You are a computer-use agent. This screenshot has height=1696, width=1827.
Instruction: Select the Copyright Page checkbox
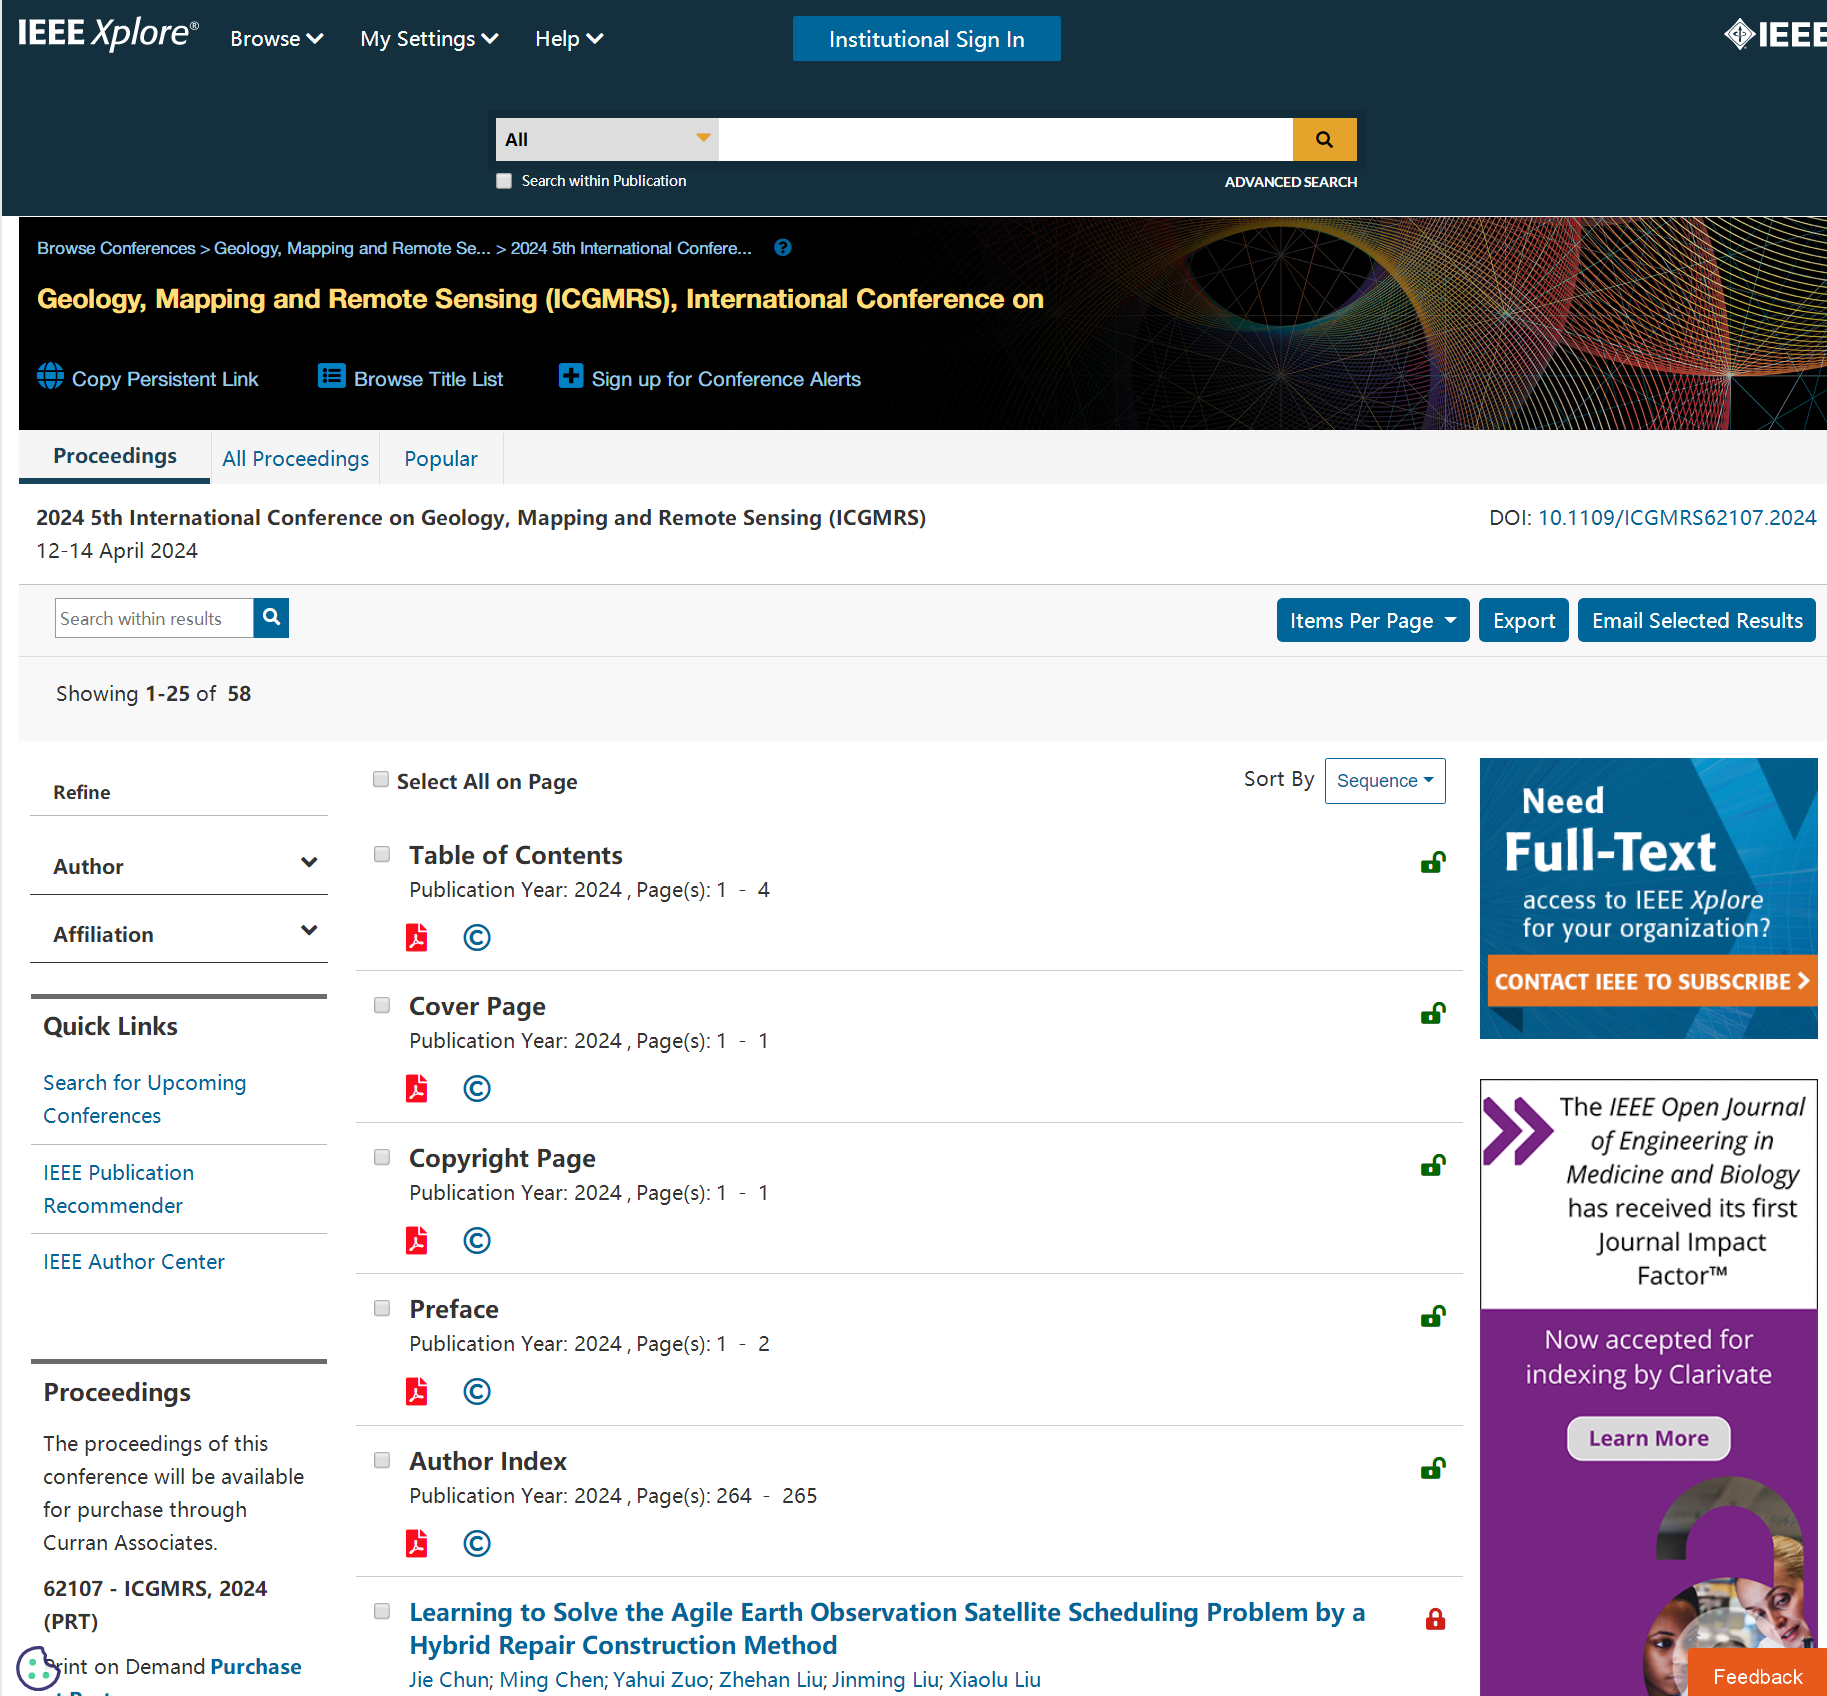(382, 1157)
